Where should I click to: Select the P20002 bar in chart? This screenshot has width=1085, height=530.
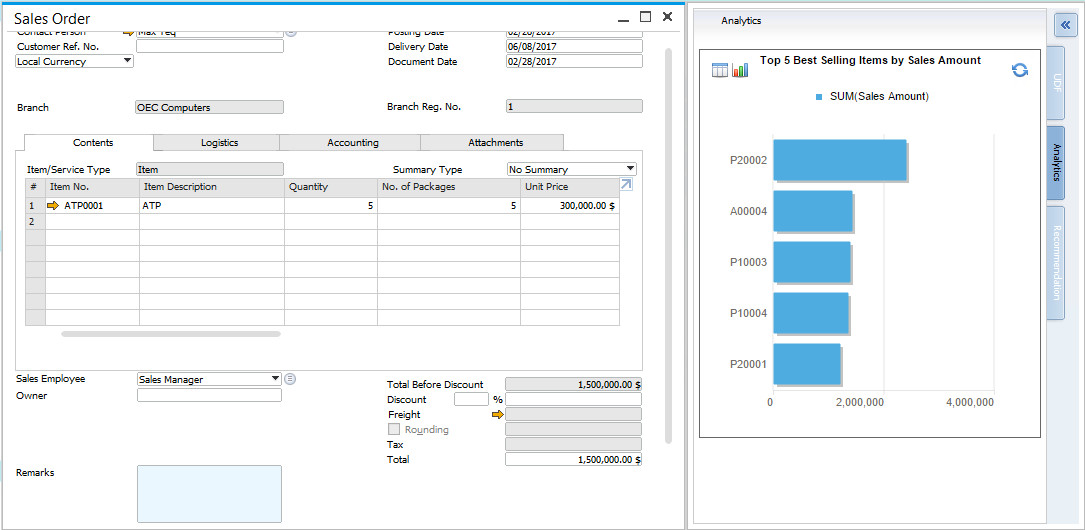click(x=839, y=161)
